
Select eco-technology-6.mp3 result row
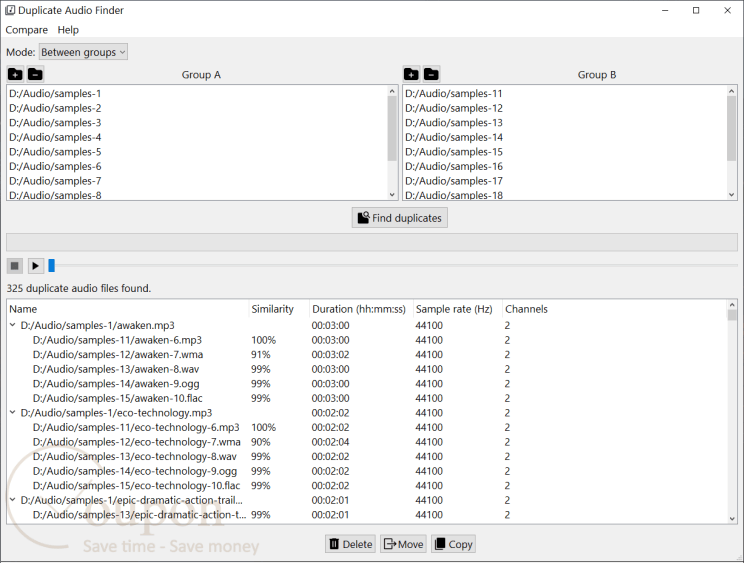367,427
